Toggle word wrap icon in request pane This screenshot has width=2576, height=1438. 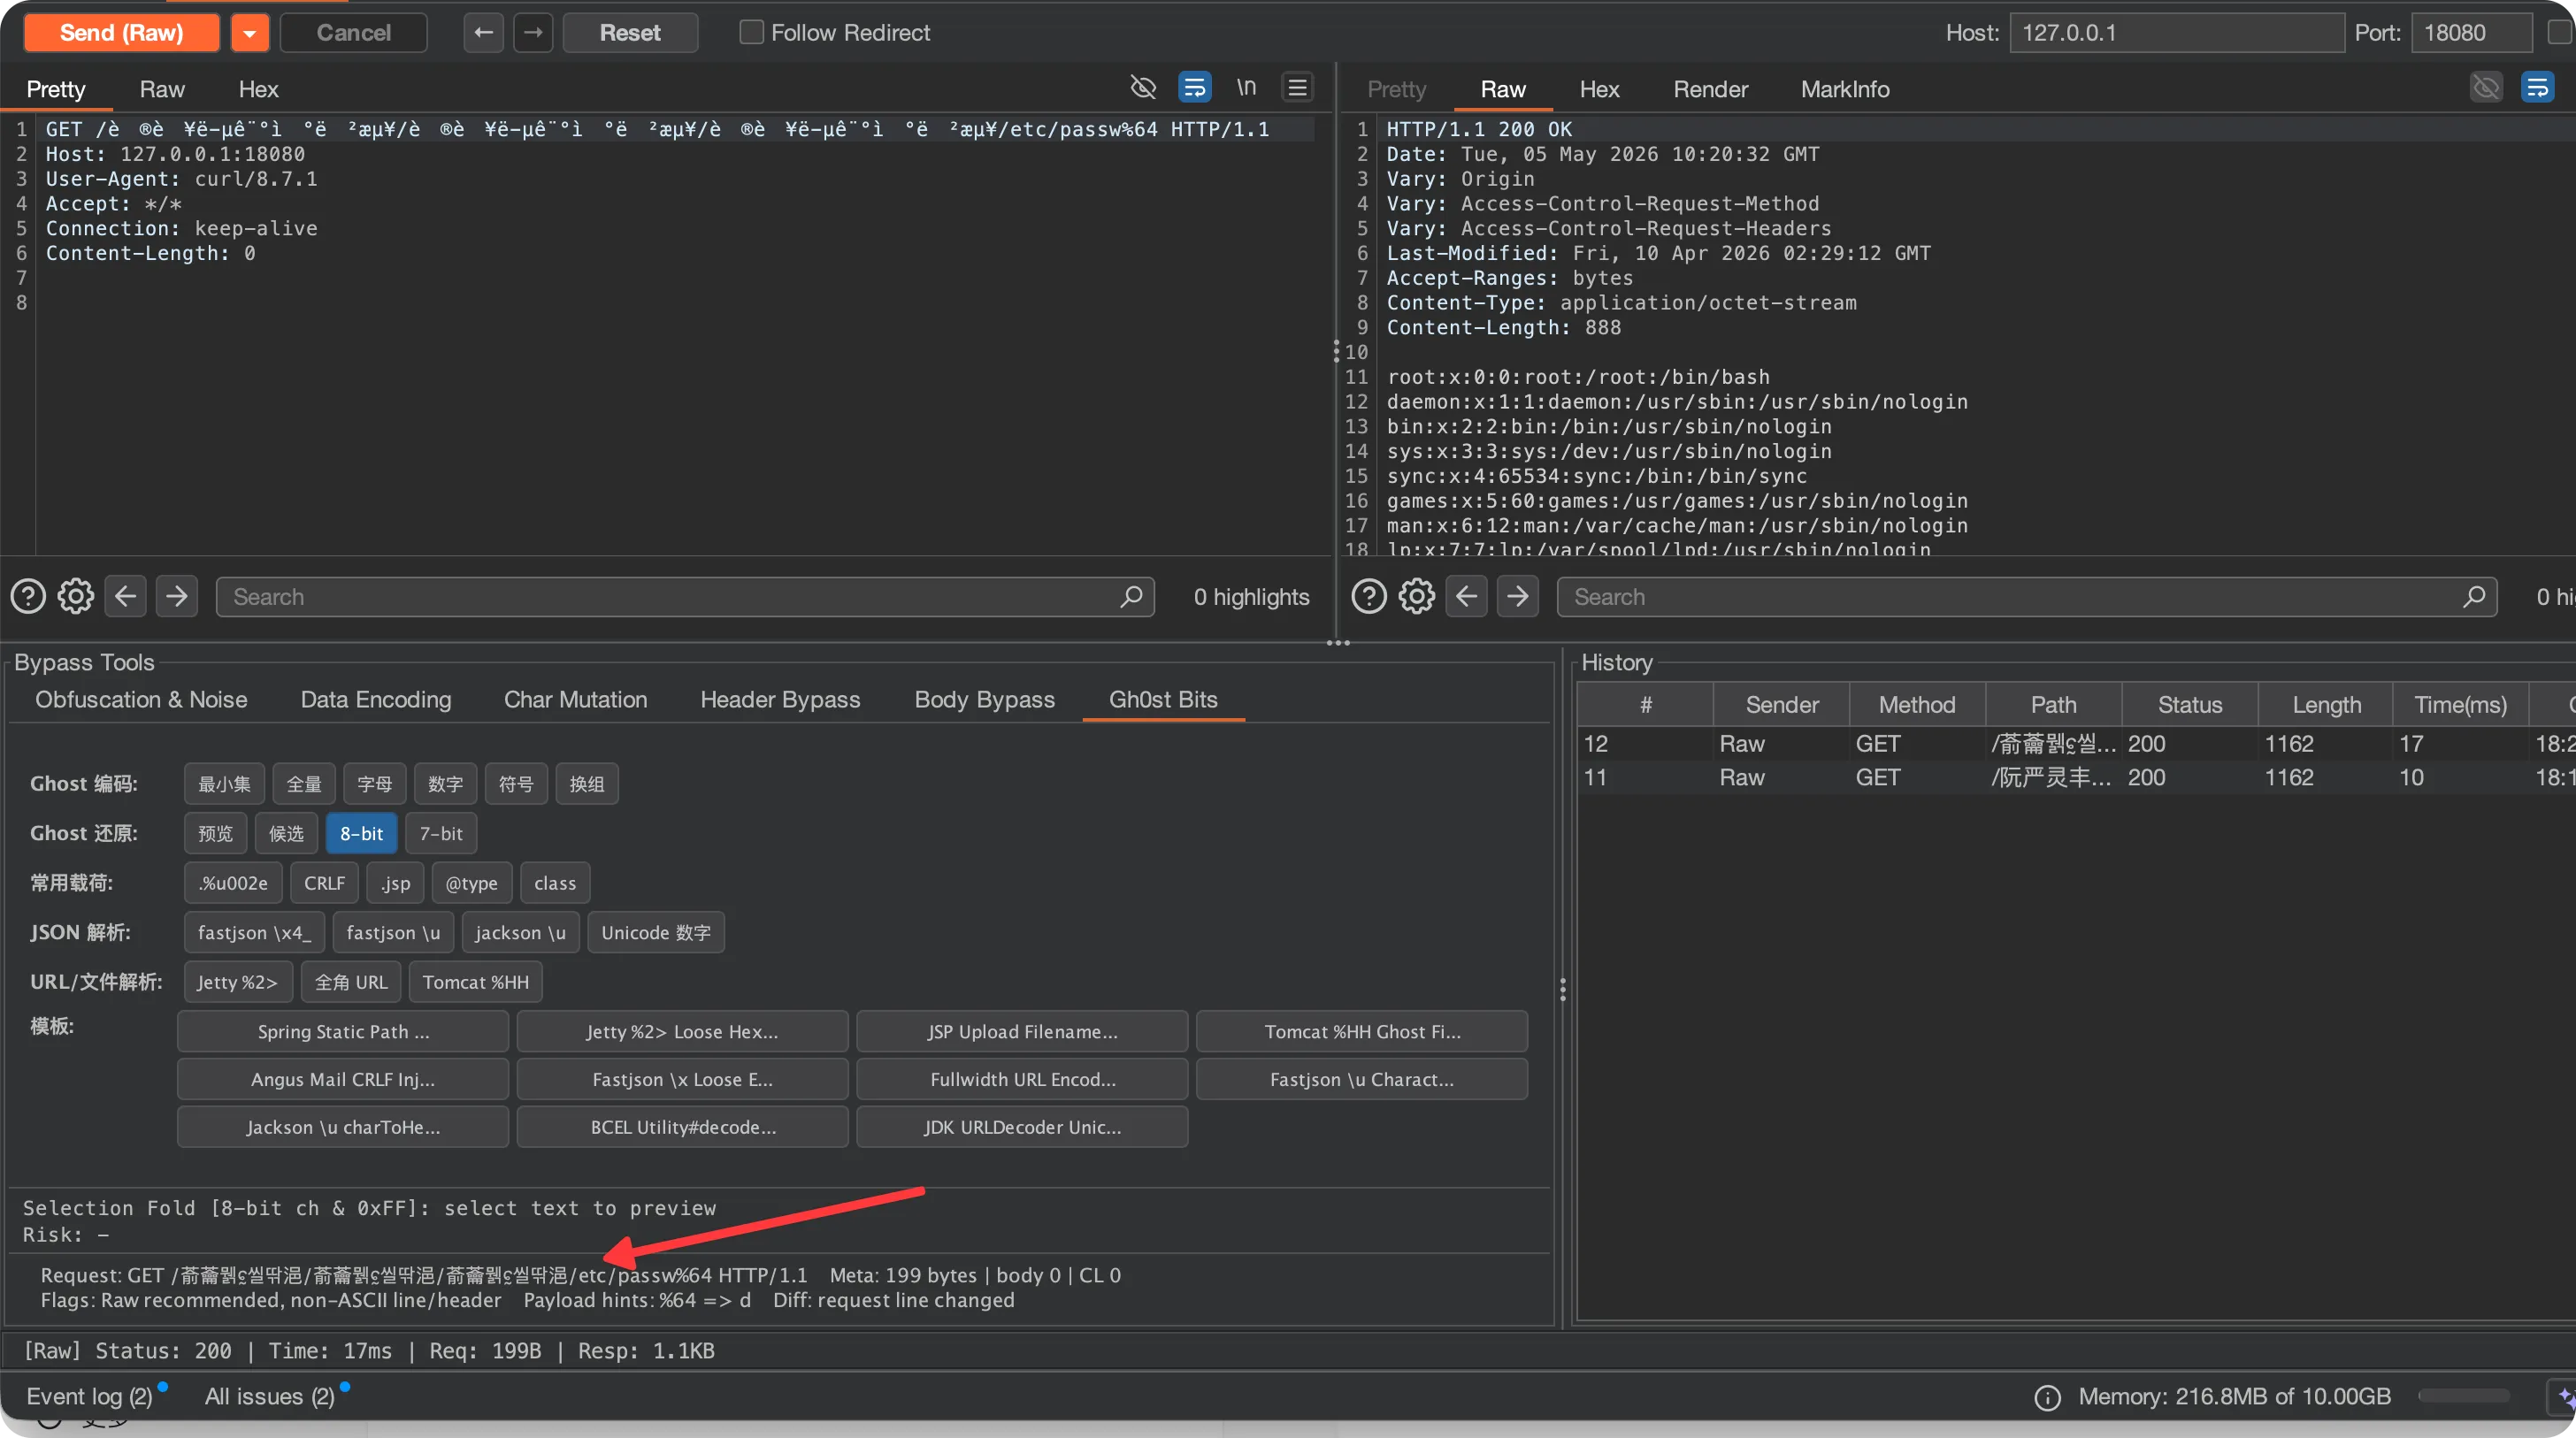pyautogui.click(x=1195, y=87)
